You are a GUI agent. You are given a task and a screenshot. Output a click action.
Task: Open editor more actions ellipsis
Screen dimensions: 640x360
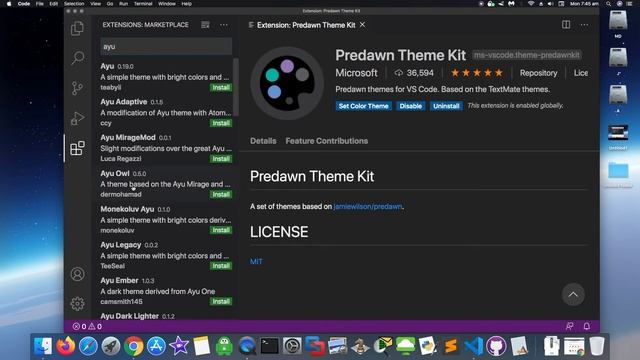click(x=584, y=25)
